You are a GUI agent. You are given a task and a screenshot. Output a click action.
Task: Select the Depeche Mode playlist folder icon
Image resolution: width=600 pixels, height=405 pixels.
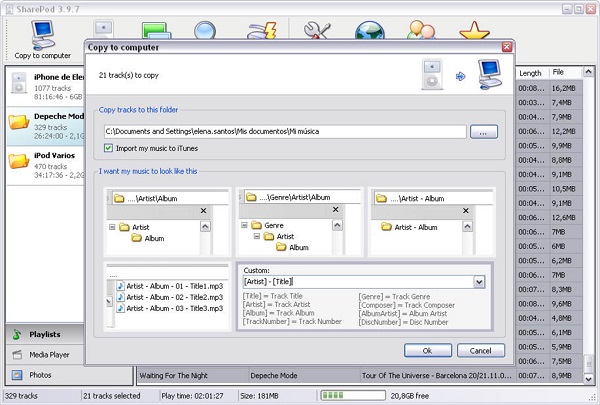19,122
